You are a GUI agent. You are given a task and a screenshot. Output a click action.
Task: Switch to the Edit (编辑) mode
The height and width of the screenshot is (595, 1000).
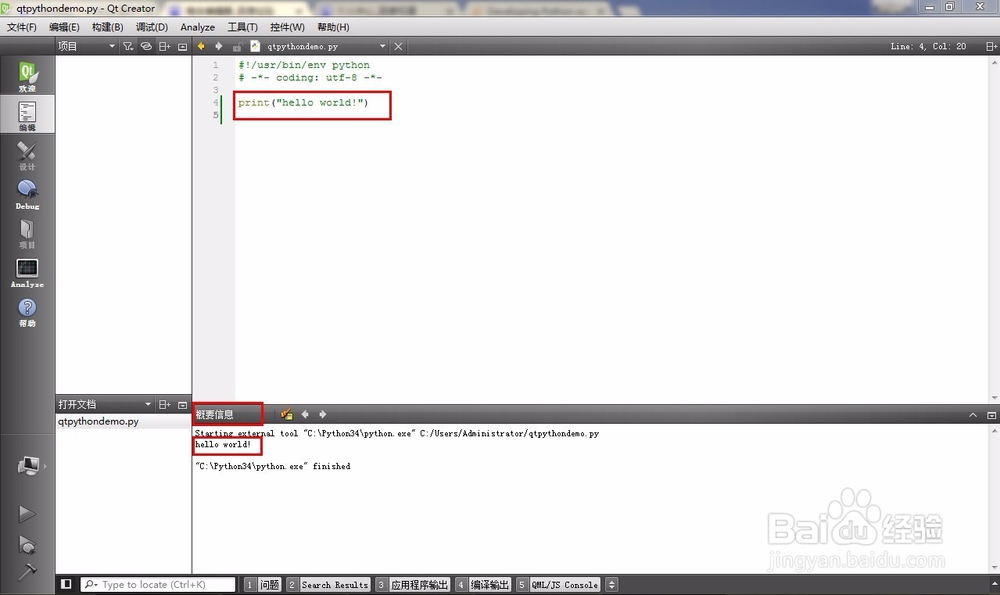pyautogui.click(x=27, y=114)
